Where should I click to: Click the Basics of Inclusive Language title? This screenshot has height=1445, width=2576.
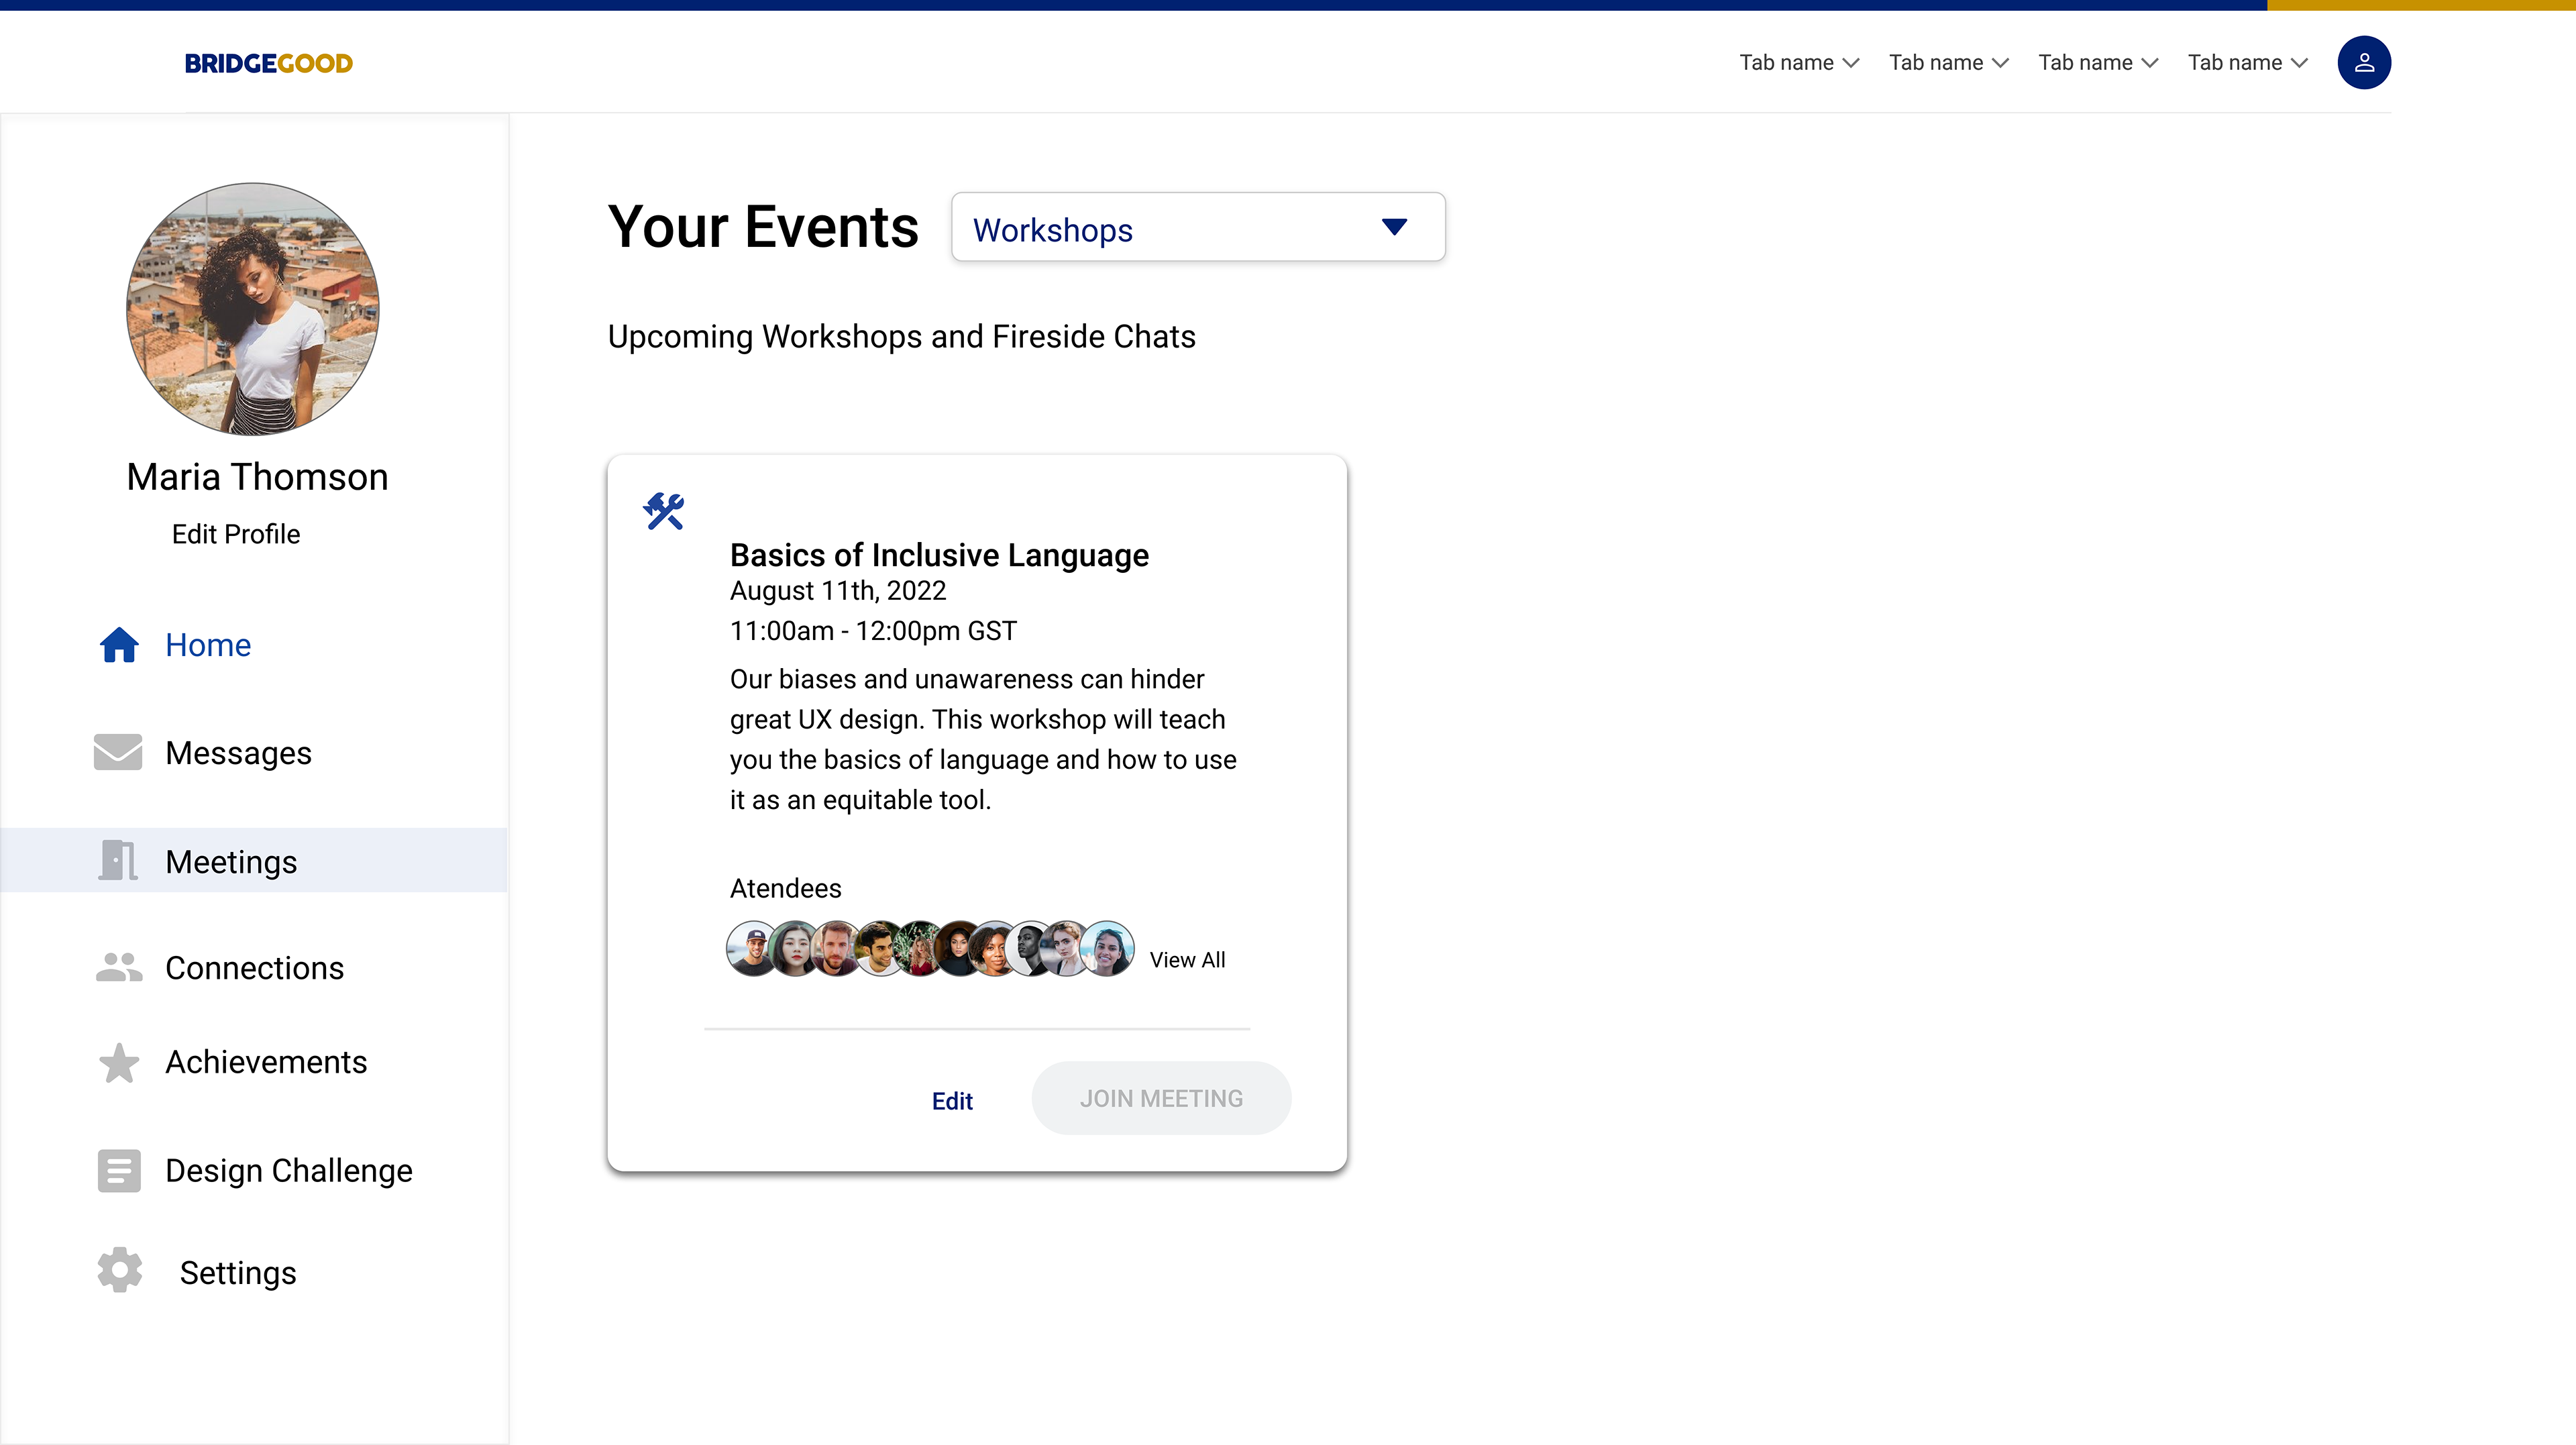pyautogui.click(x=939, y=555)
